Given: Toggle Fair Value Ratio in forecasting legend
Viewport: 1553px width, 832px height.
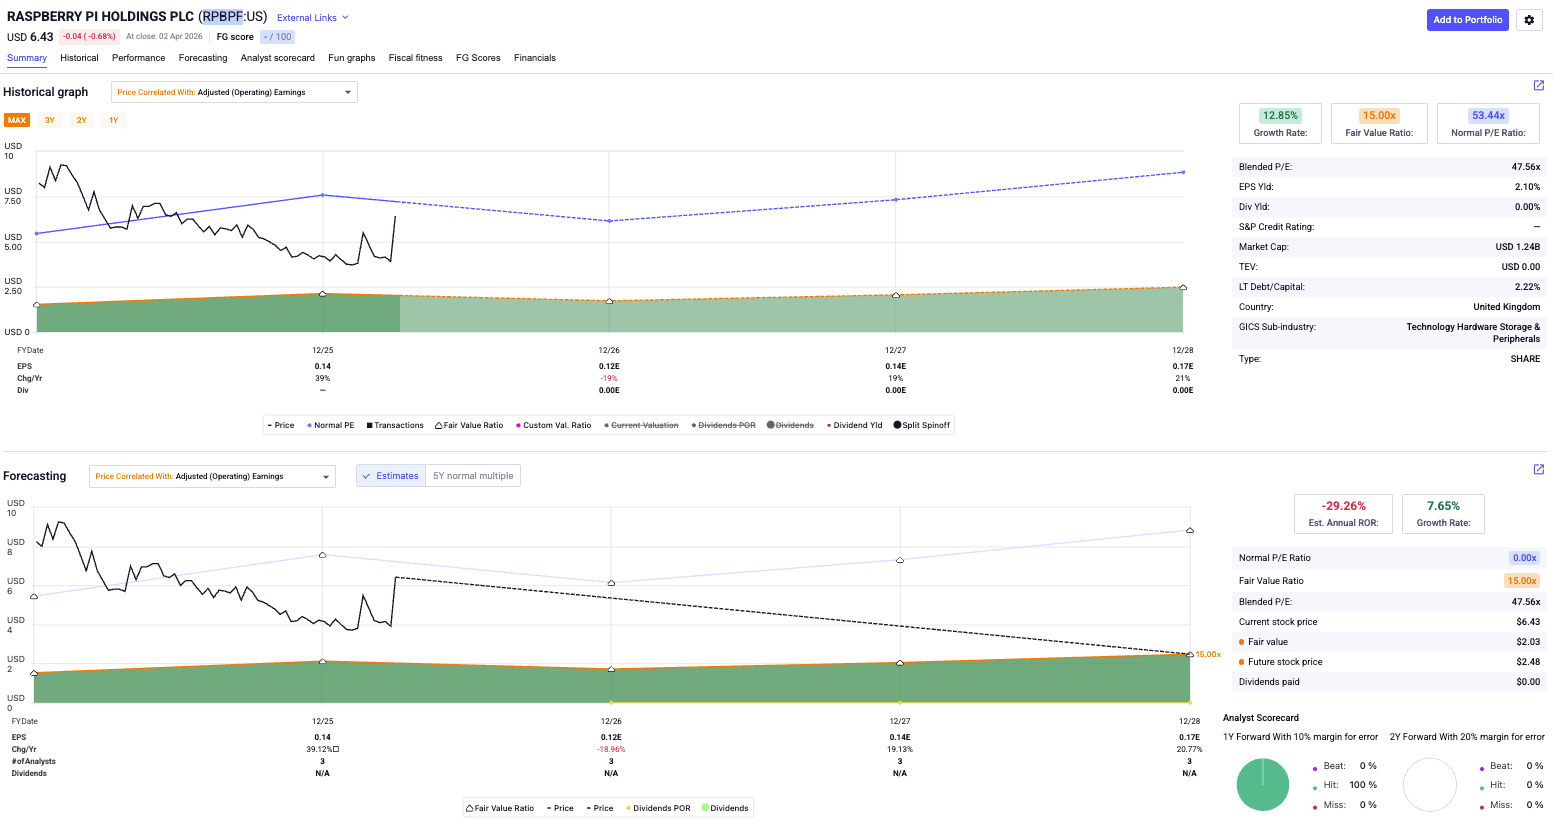Looking at the screenshot, I should [500, 808].
